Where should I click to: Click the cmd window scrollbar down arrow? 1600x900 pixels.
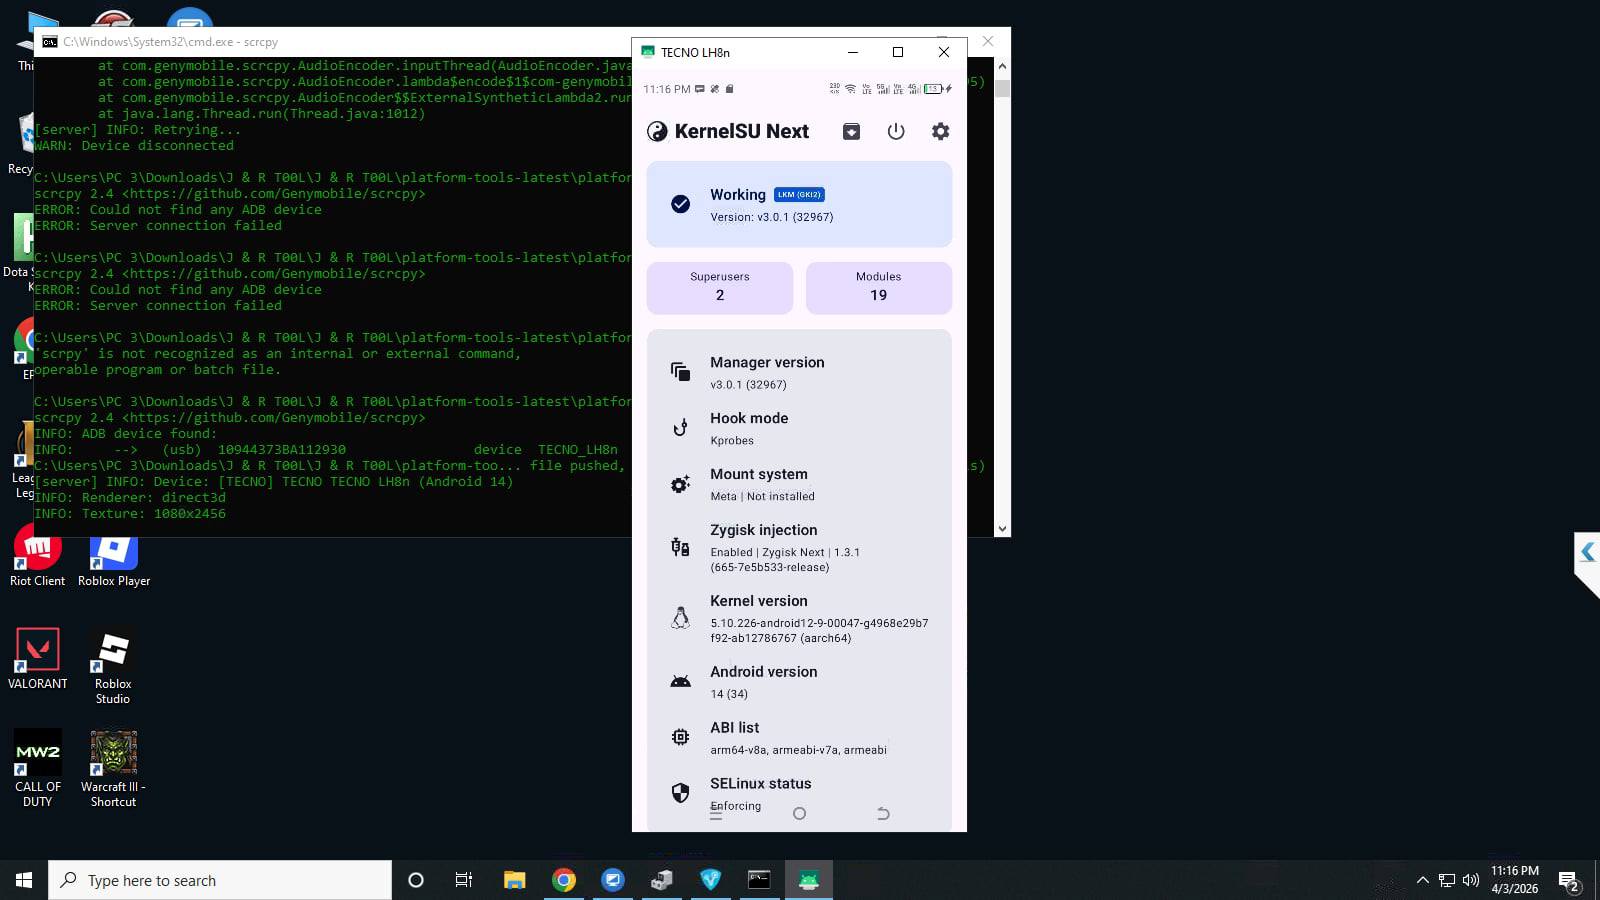1002,529
